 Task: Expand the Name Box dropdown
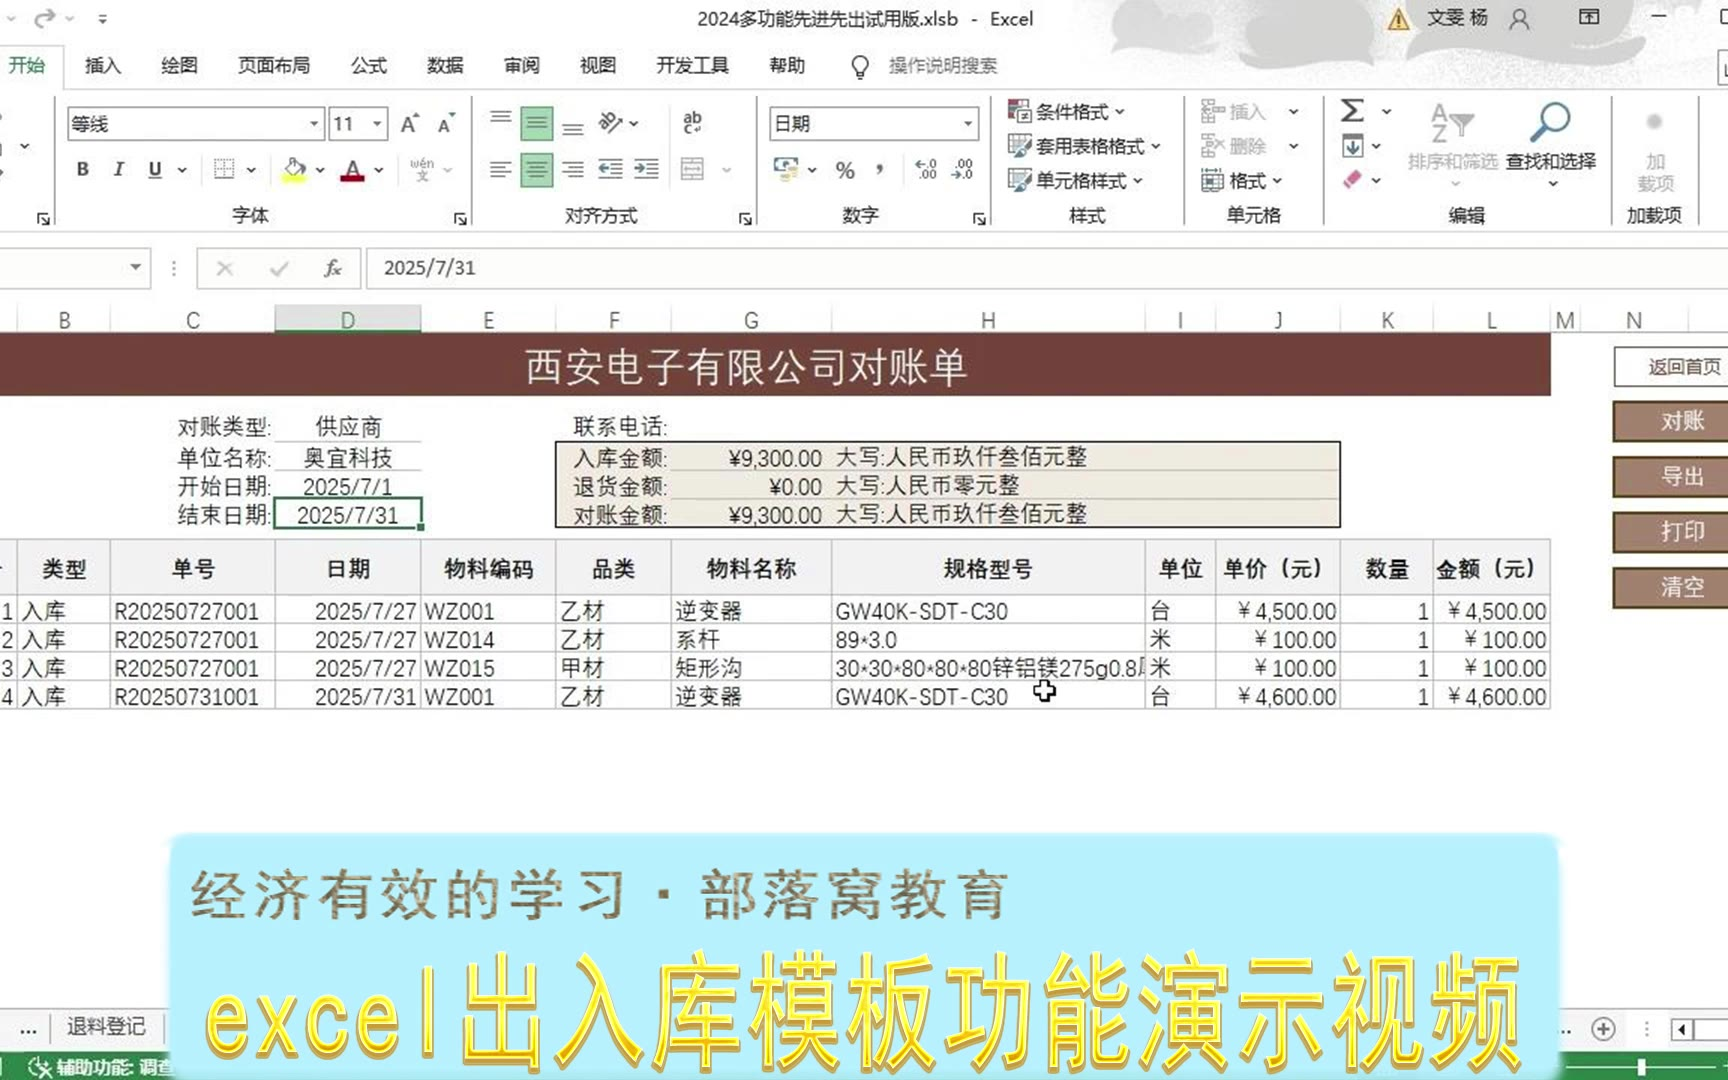point(135,267)
